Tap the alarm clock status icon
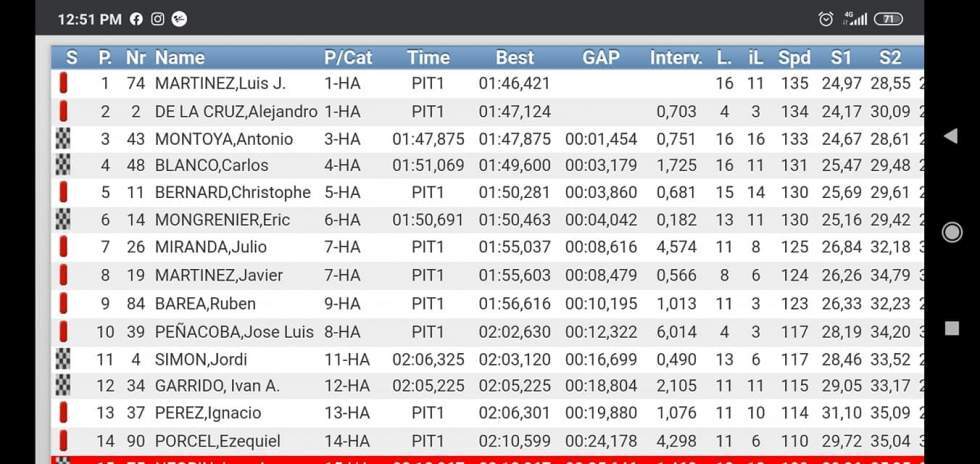The height and width of the screenshot is (464, 980). [x=826, y=19]
